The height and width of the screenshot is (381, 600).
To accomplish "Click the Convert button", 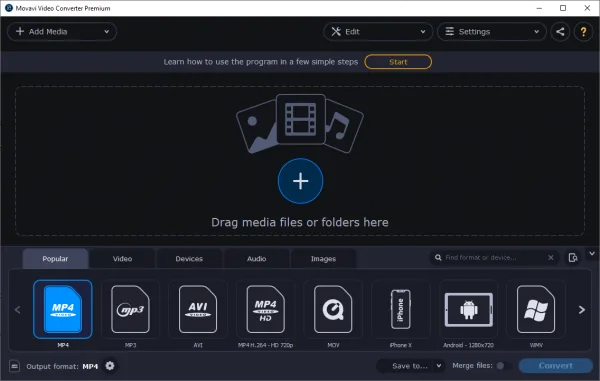I will click(x=556, y=366).
